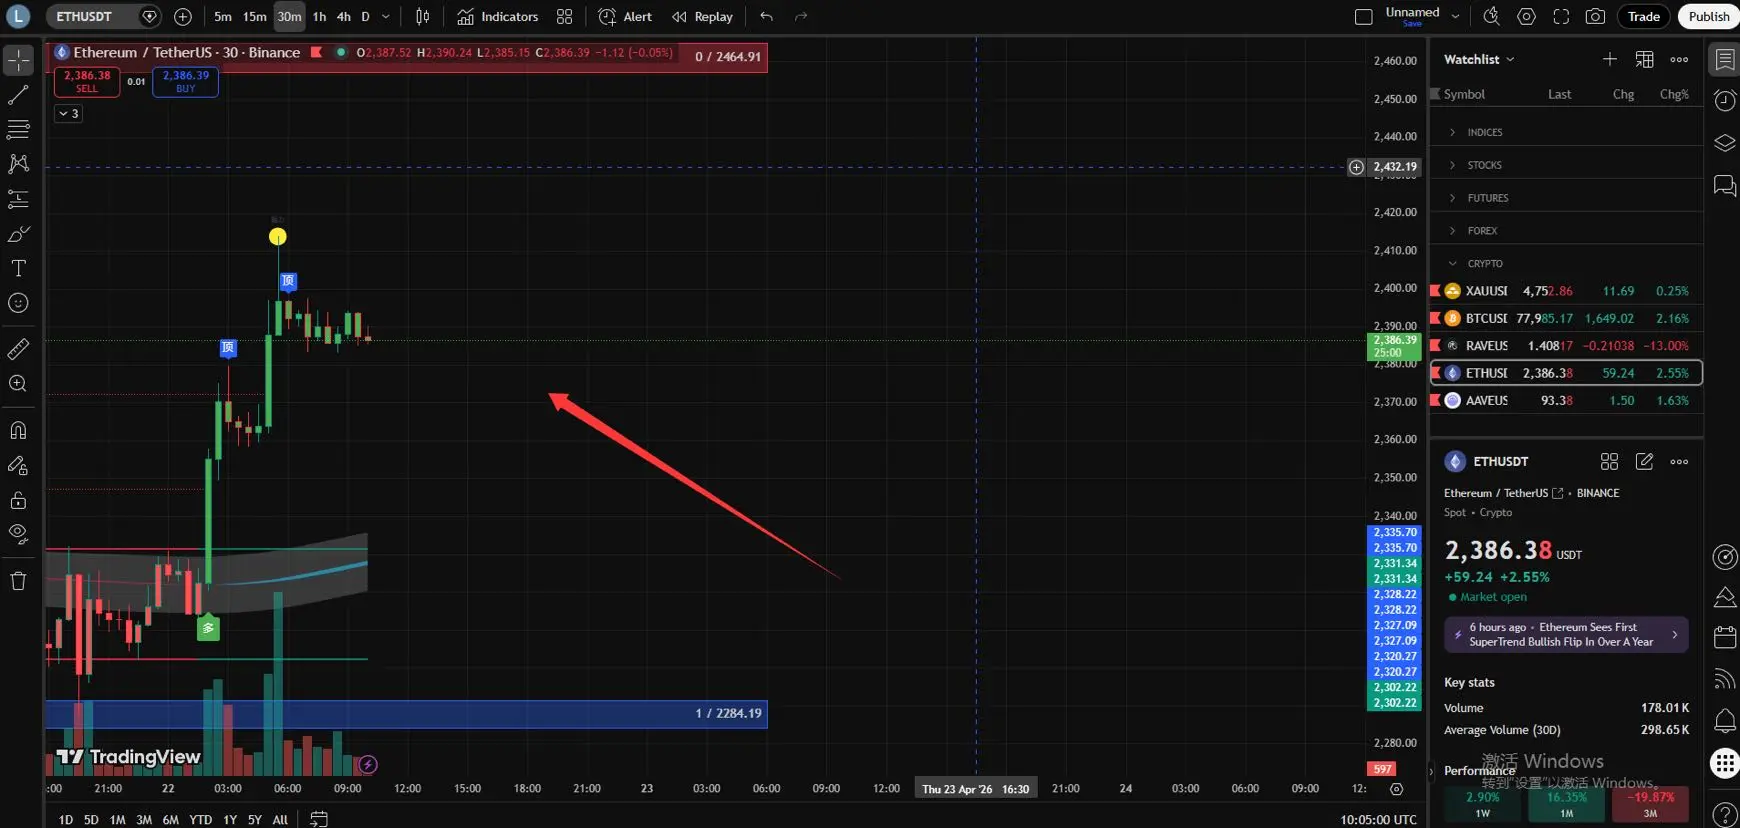Open the more time intervals dropdown

[386, 17]
